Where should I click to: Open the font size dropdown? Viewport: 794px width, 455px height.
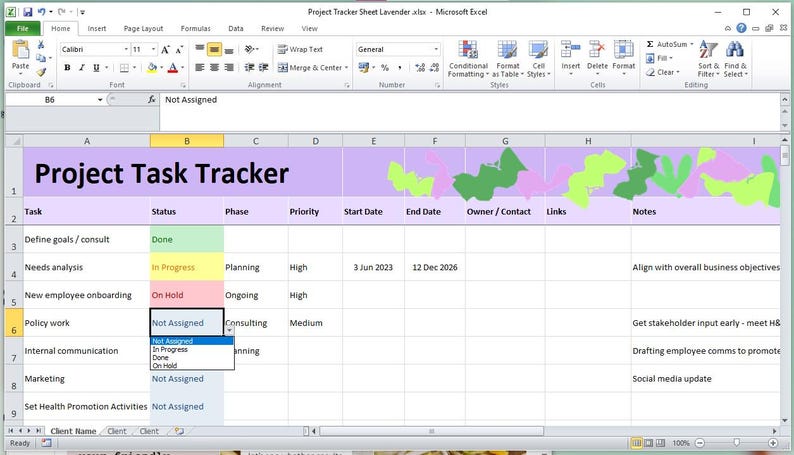click(153, 50)
